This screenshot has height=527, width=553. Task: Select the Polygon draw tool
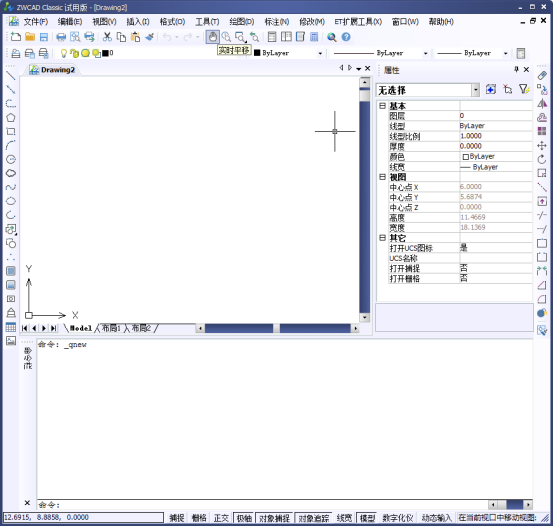(11, 117)
